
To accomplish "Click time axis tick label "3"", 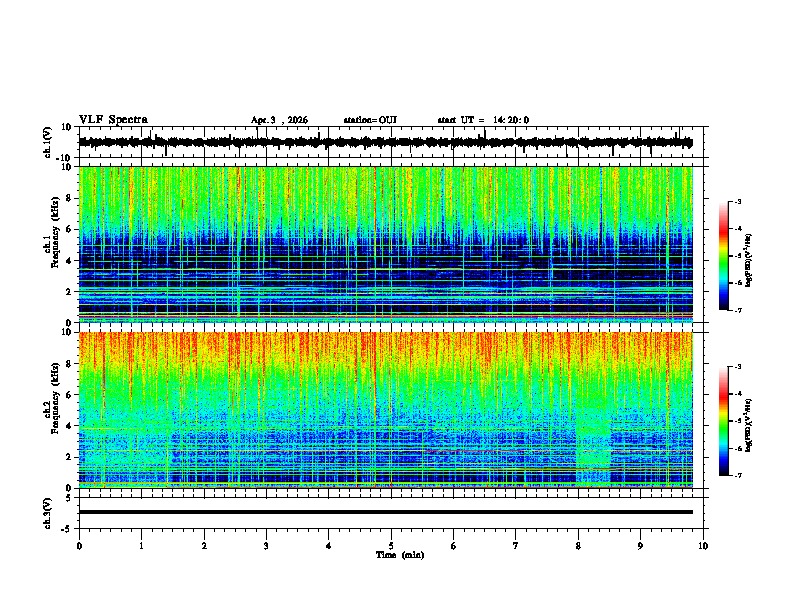I will pyautogui.click(x=266, y=546).
